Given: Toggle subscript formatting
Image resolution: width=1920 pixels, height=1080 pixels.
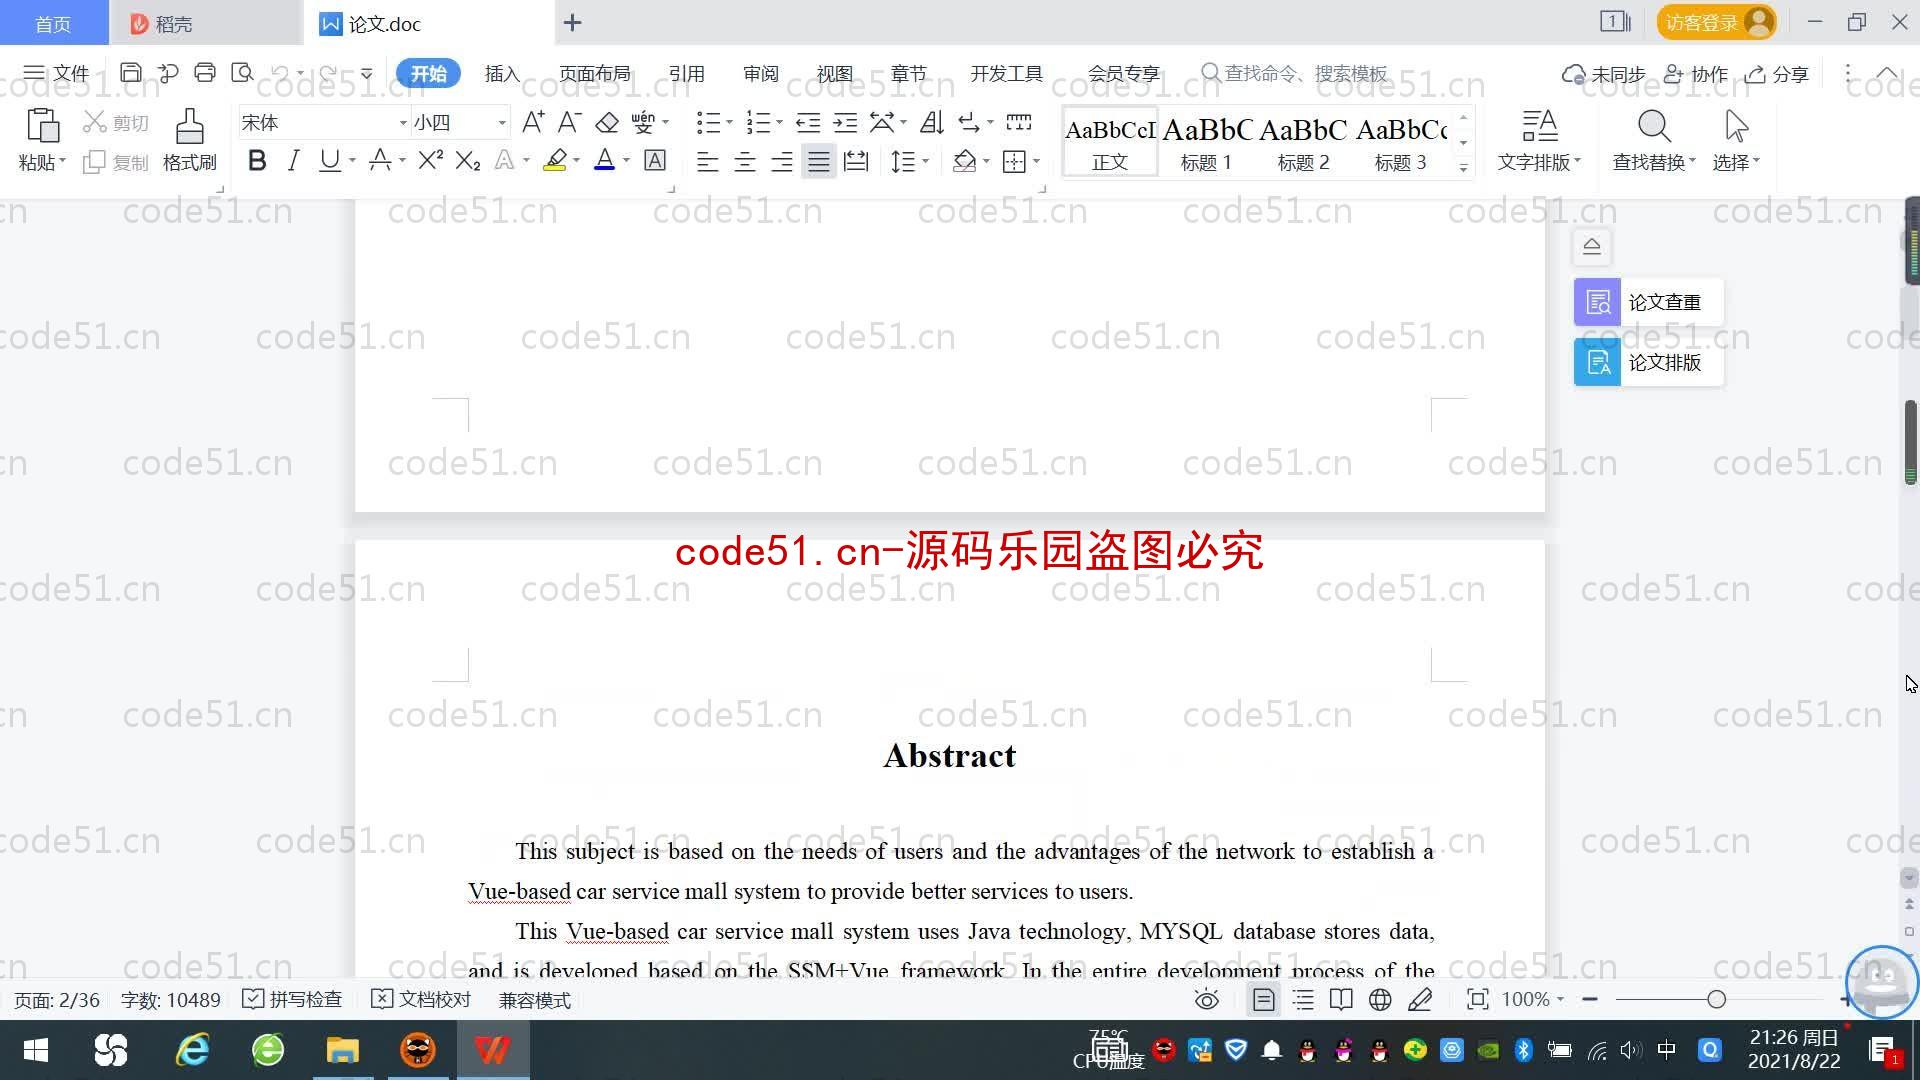Looking at the screenshot, I should (468, 161).
